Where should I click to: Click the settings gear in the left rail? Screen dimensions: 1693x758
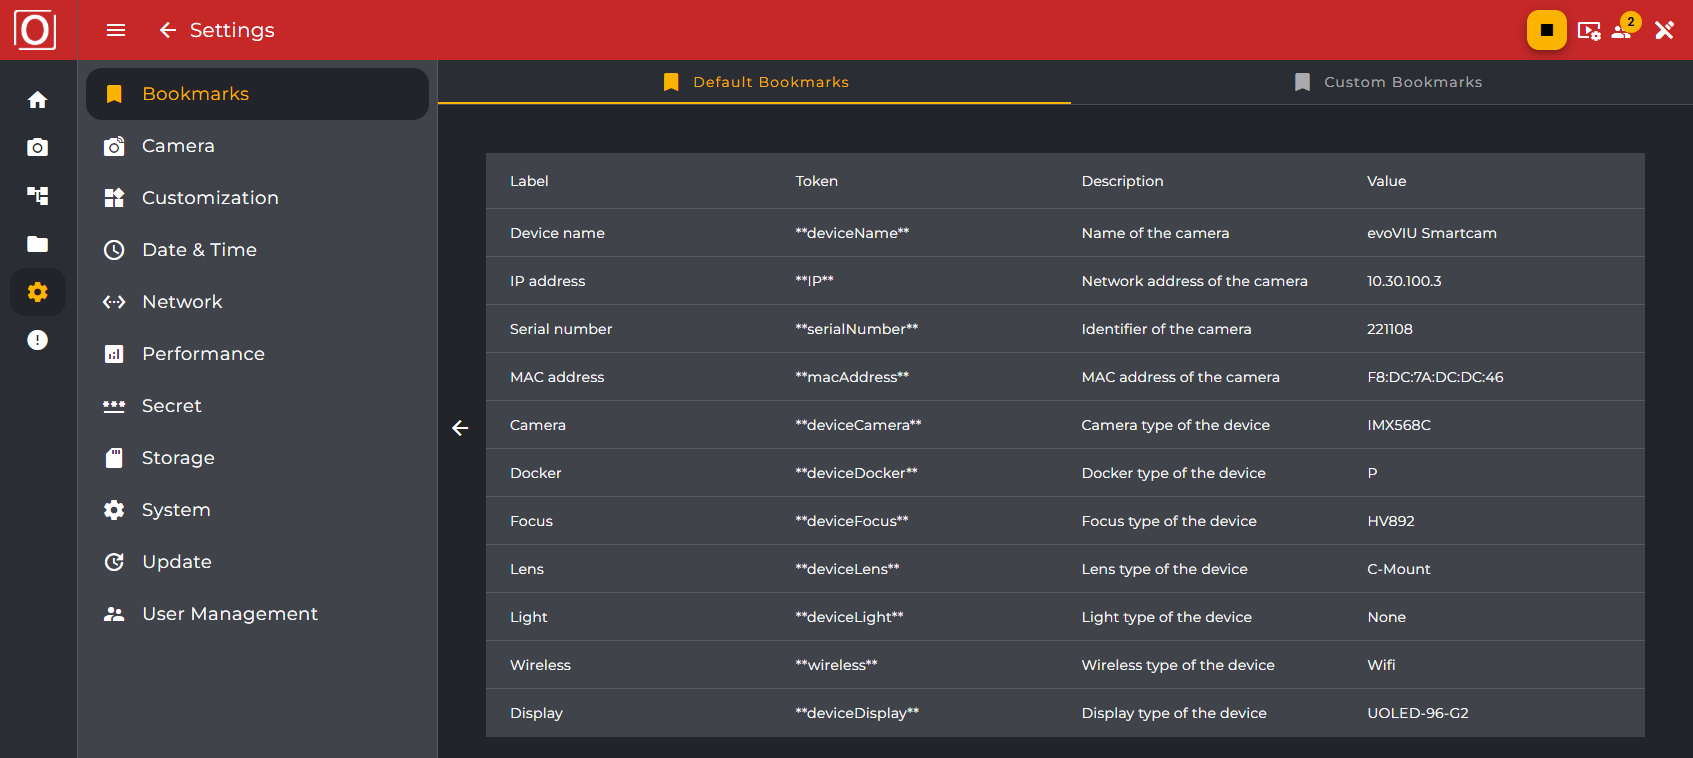point(38,292)
